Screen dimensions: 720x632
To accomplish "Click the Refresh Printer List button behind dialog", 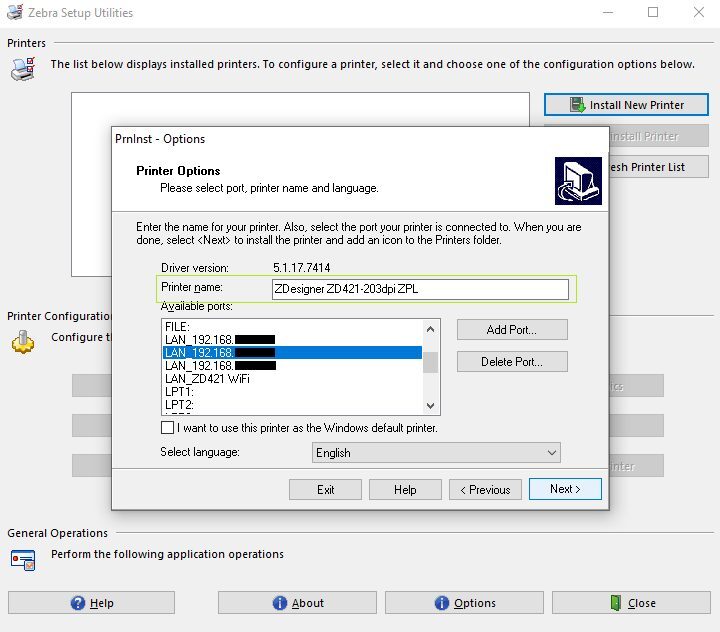I will pyautogui.click(x=659, y=167).
